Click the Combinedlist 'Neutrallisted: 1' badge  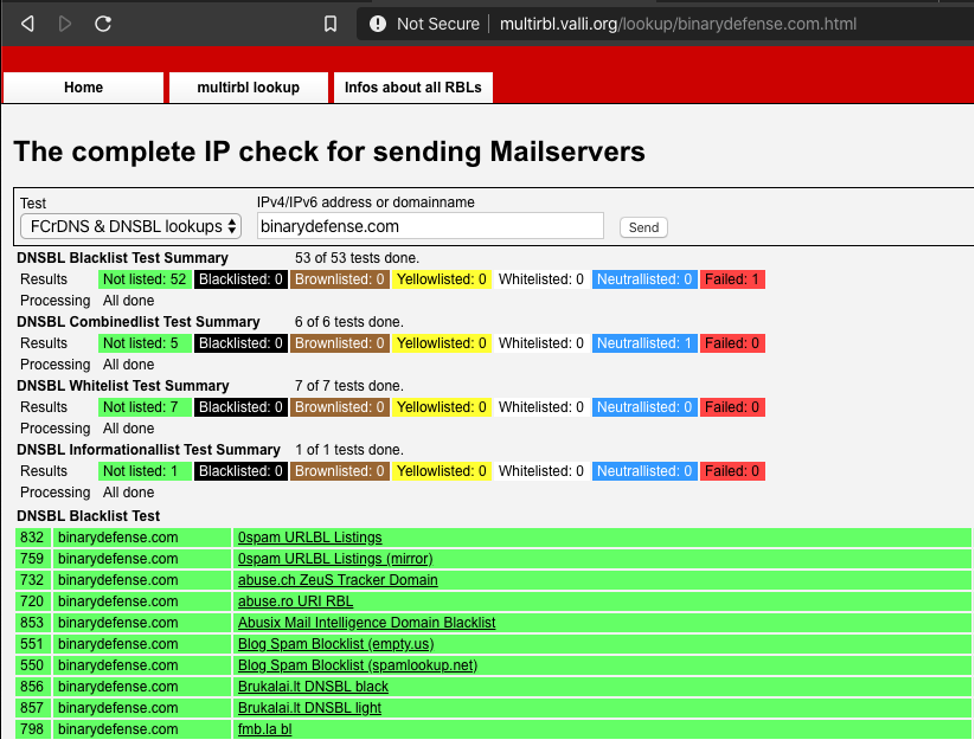645,343
